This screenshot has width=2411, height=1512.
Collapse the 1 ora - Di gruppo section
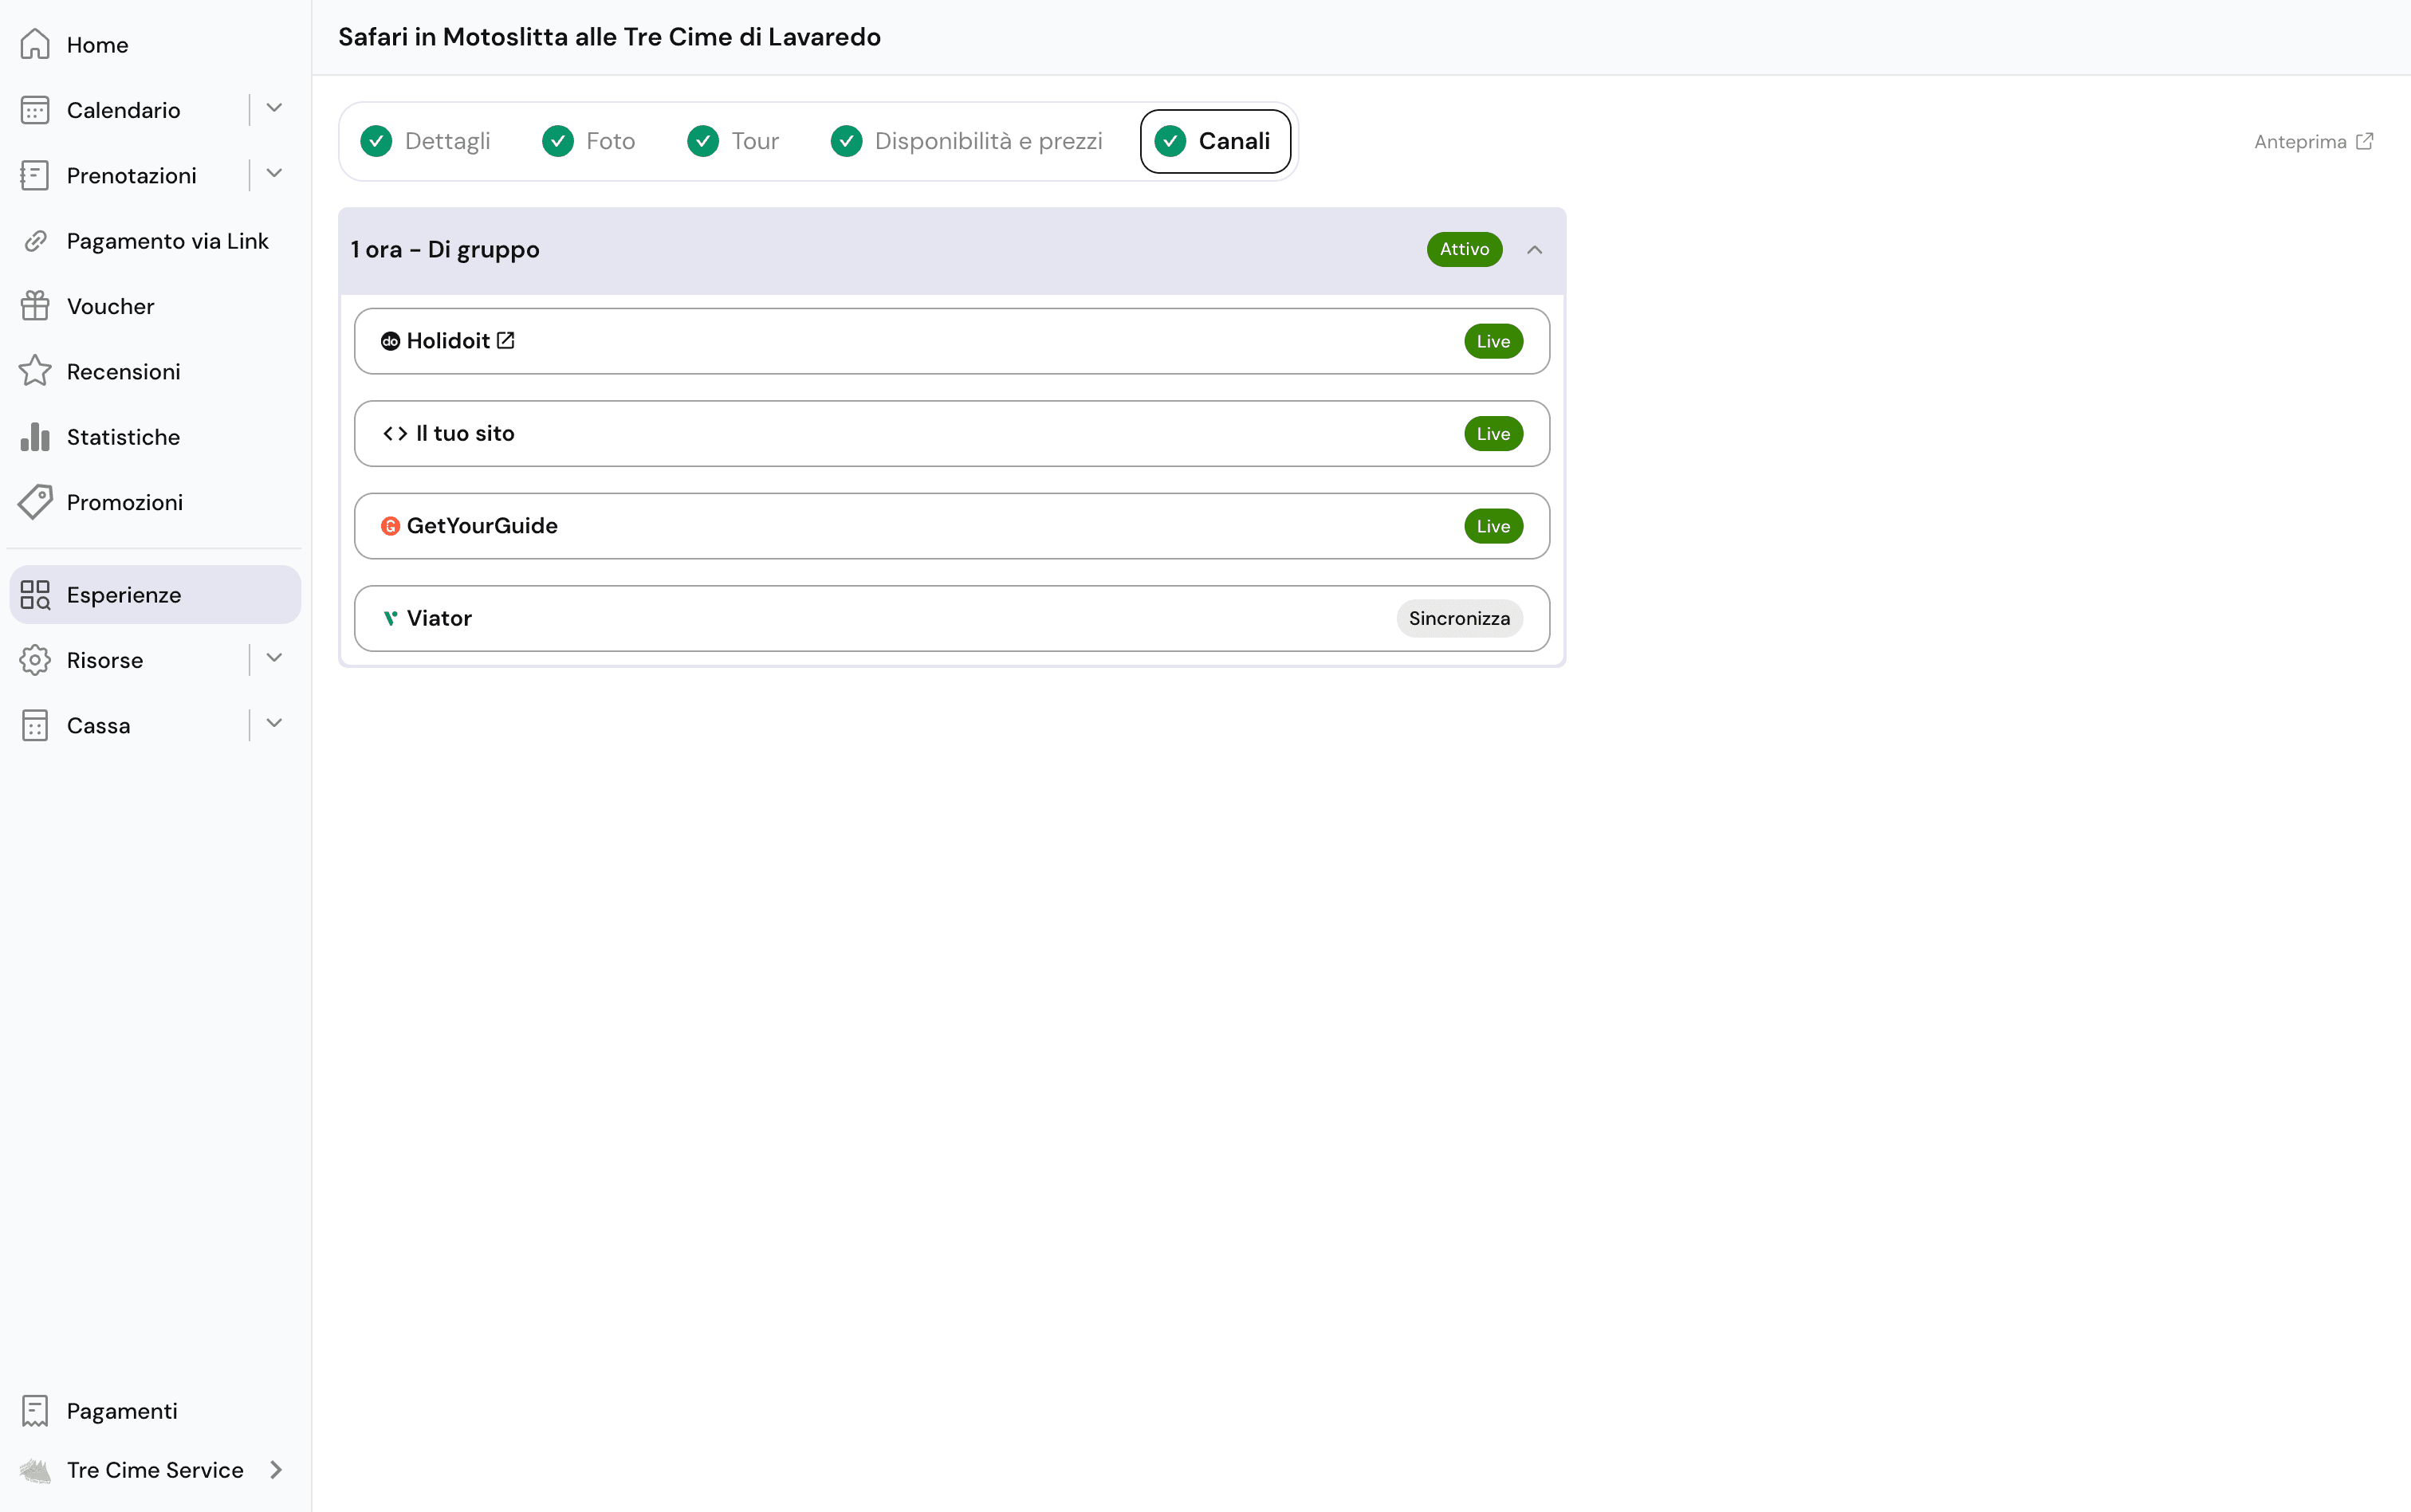pos(1534,249)
